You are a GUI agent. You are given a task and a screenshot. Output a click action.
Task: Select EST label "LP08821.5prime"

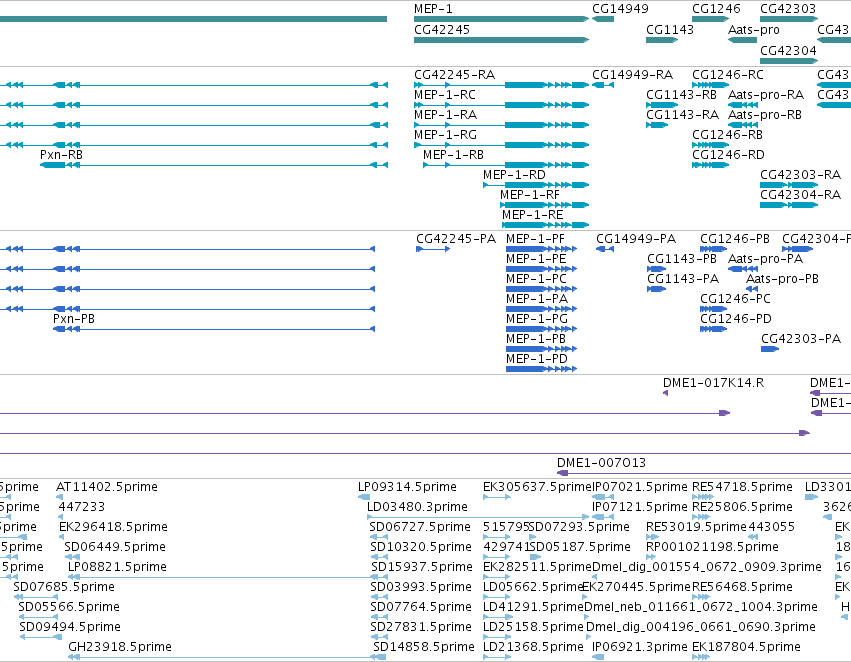117,568
